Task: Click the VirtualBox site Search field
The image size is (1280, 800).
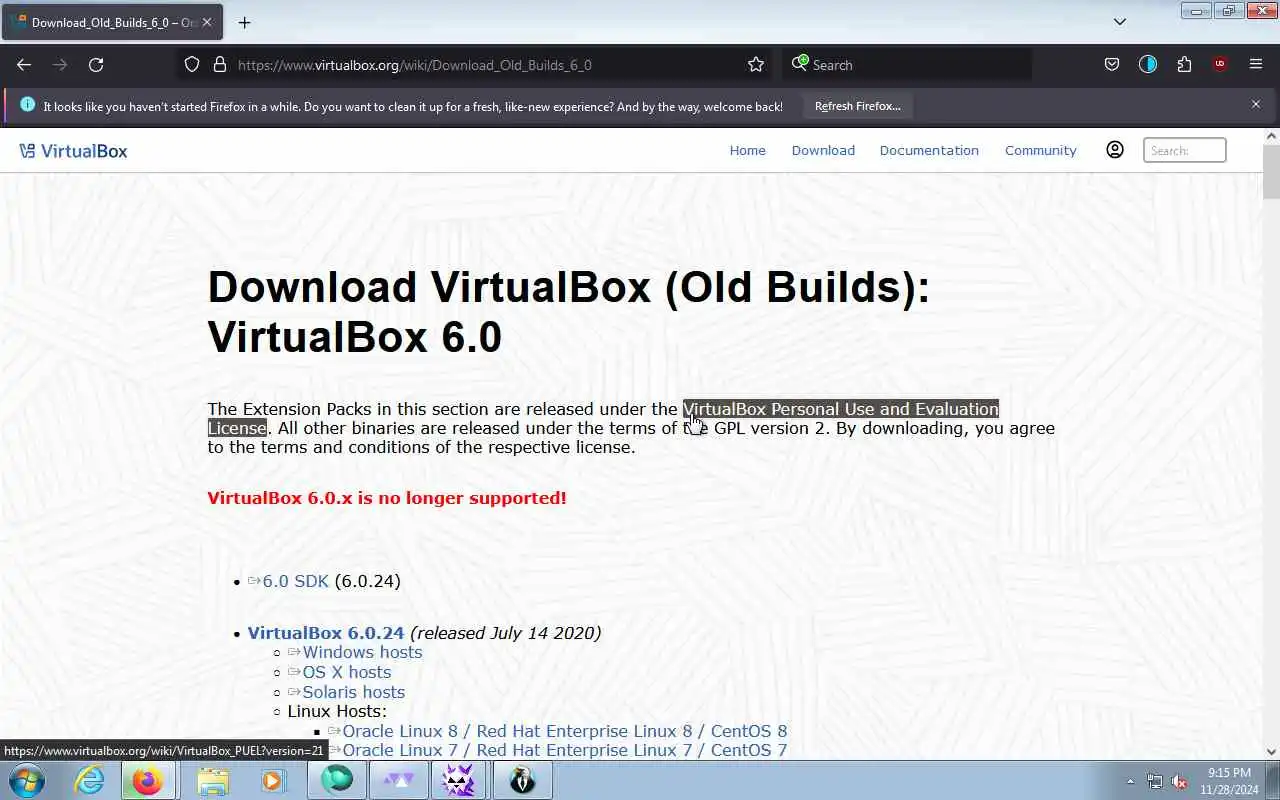Action: [x=1184, y=150]
